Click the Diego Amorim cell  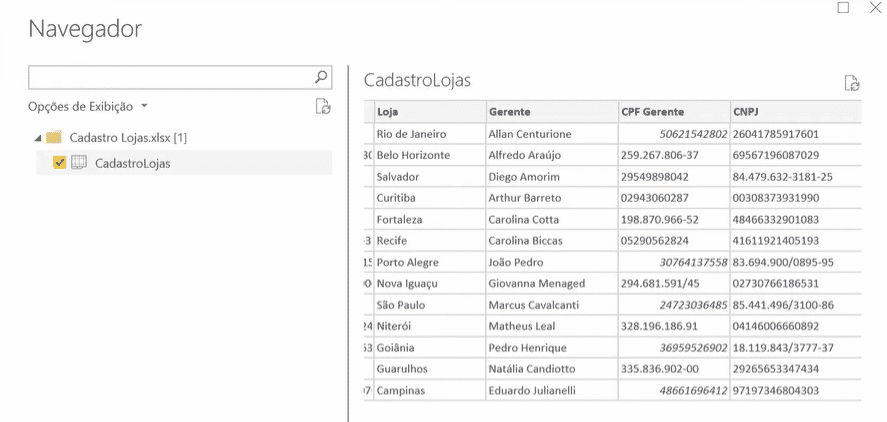point(552,176)
